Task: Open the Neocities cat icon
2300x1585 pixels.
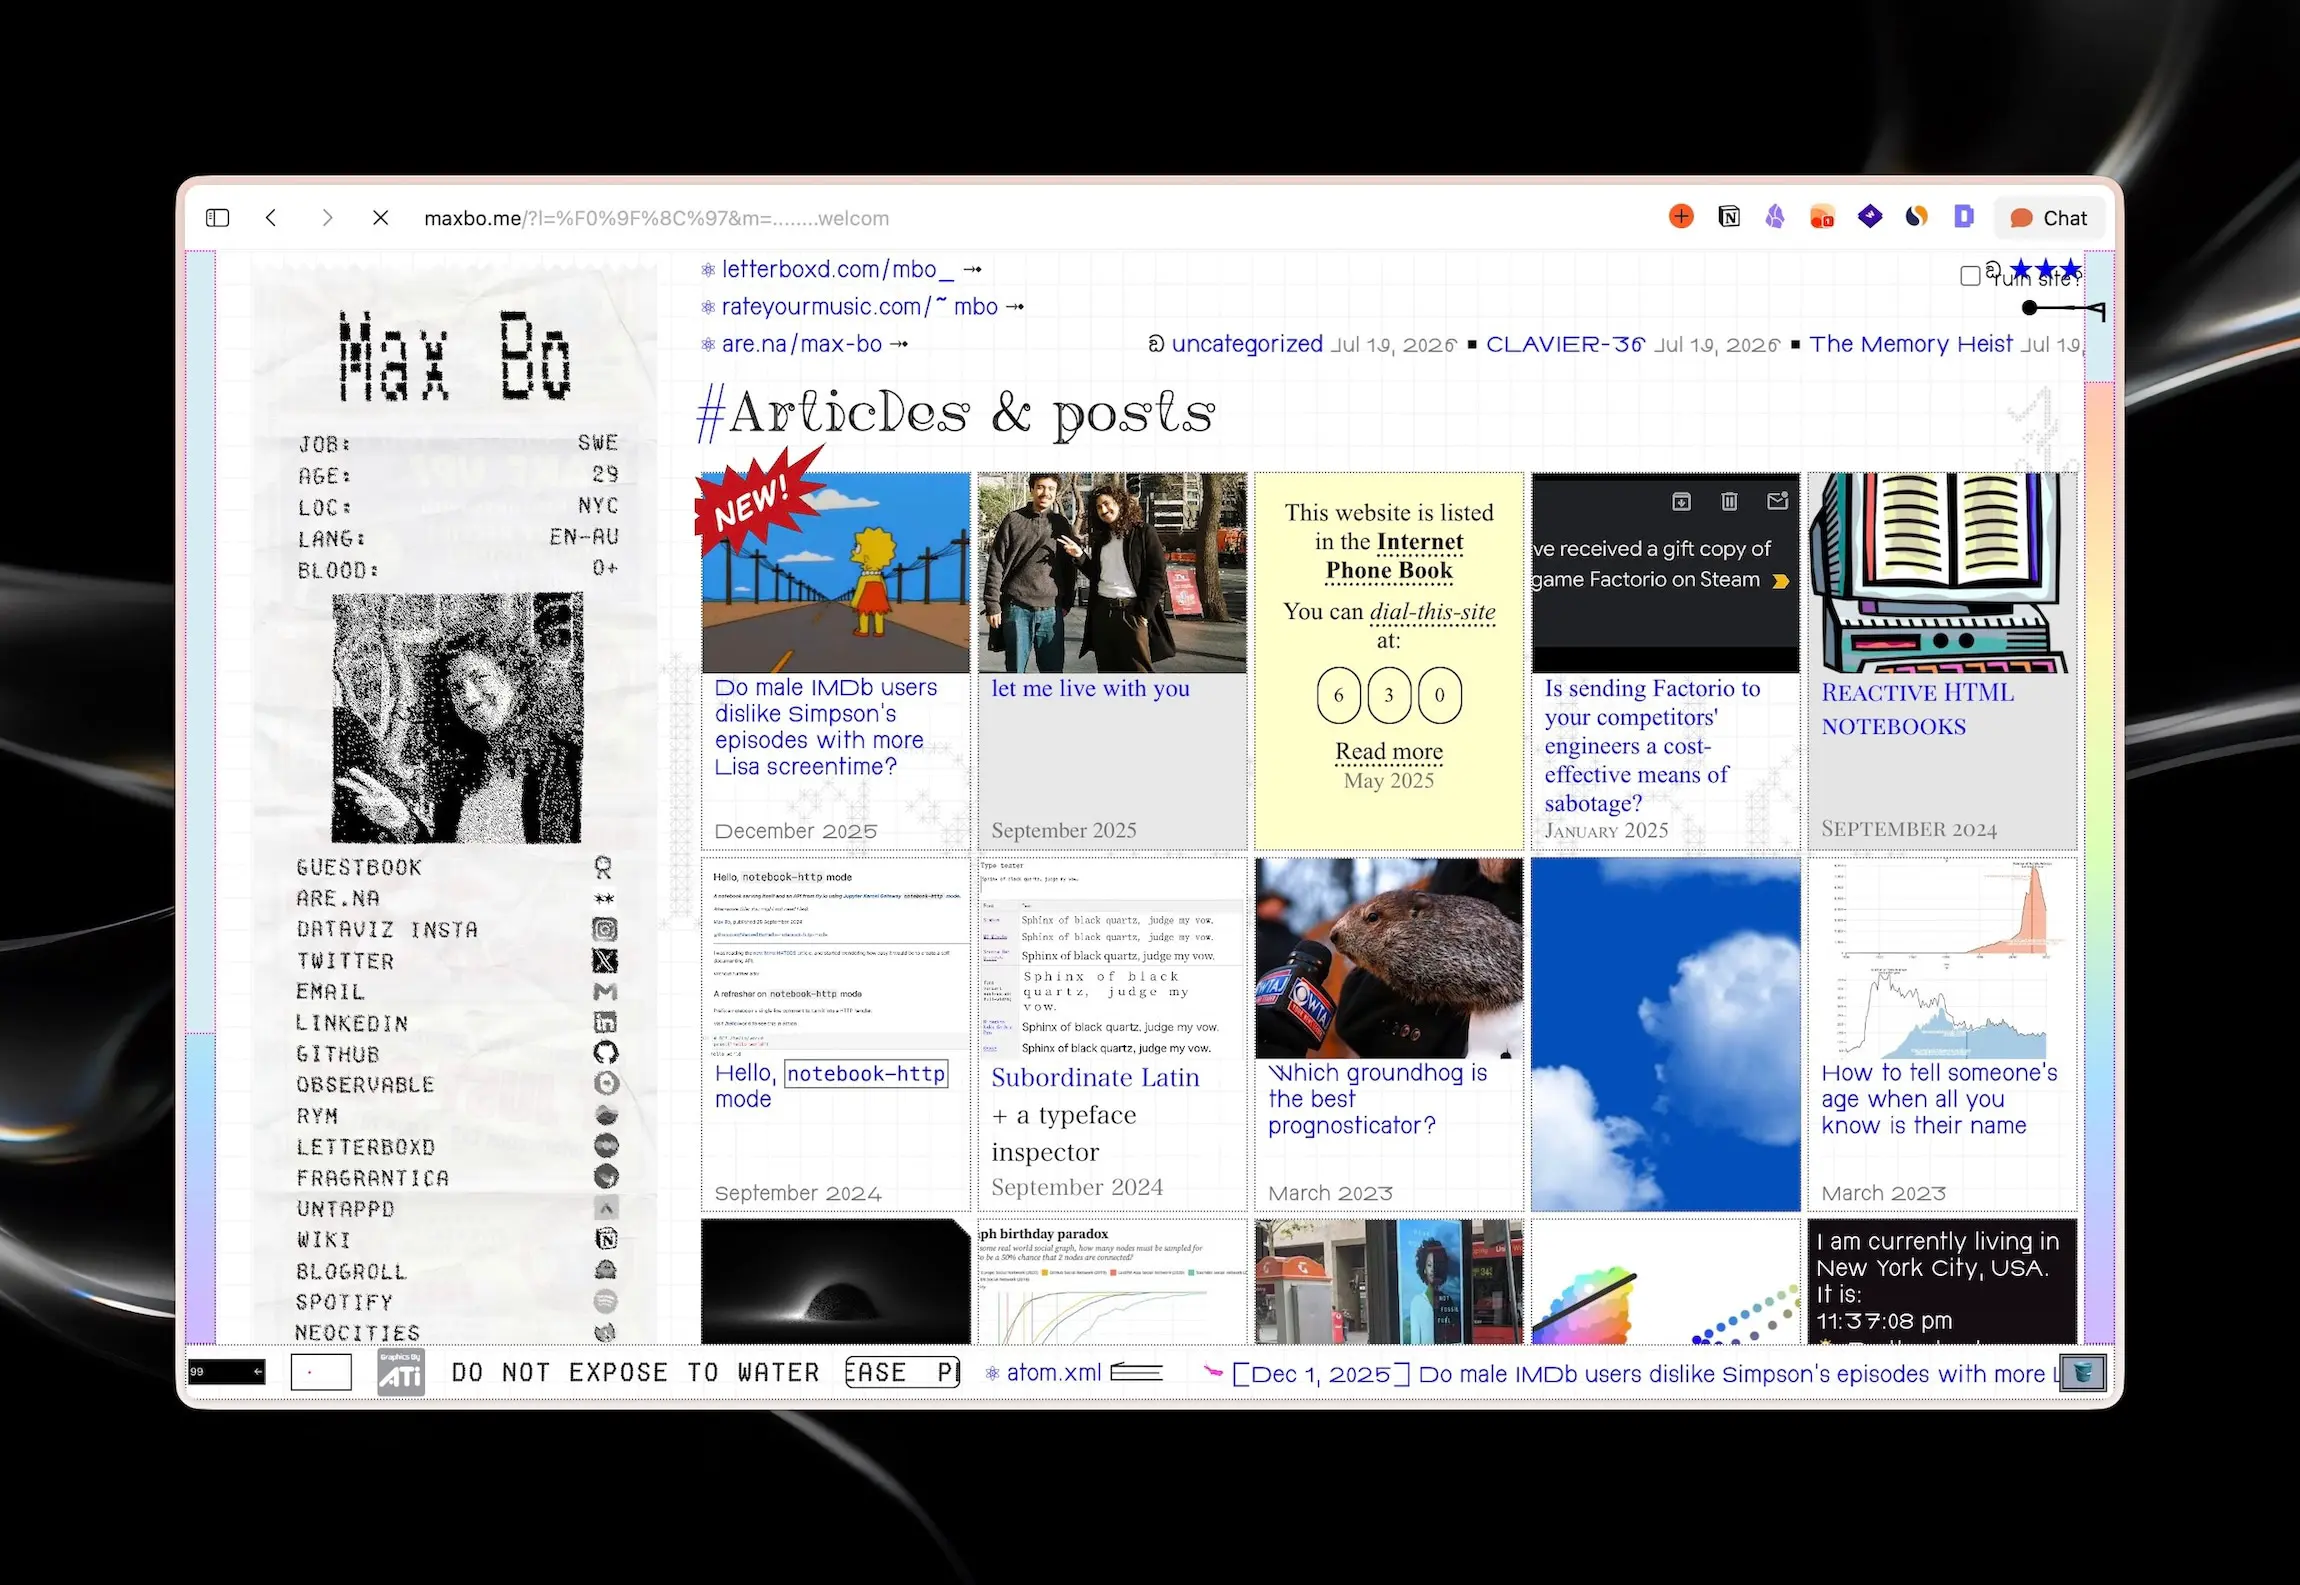Action: tap(605, 1332)
